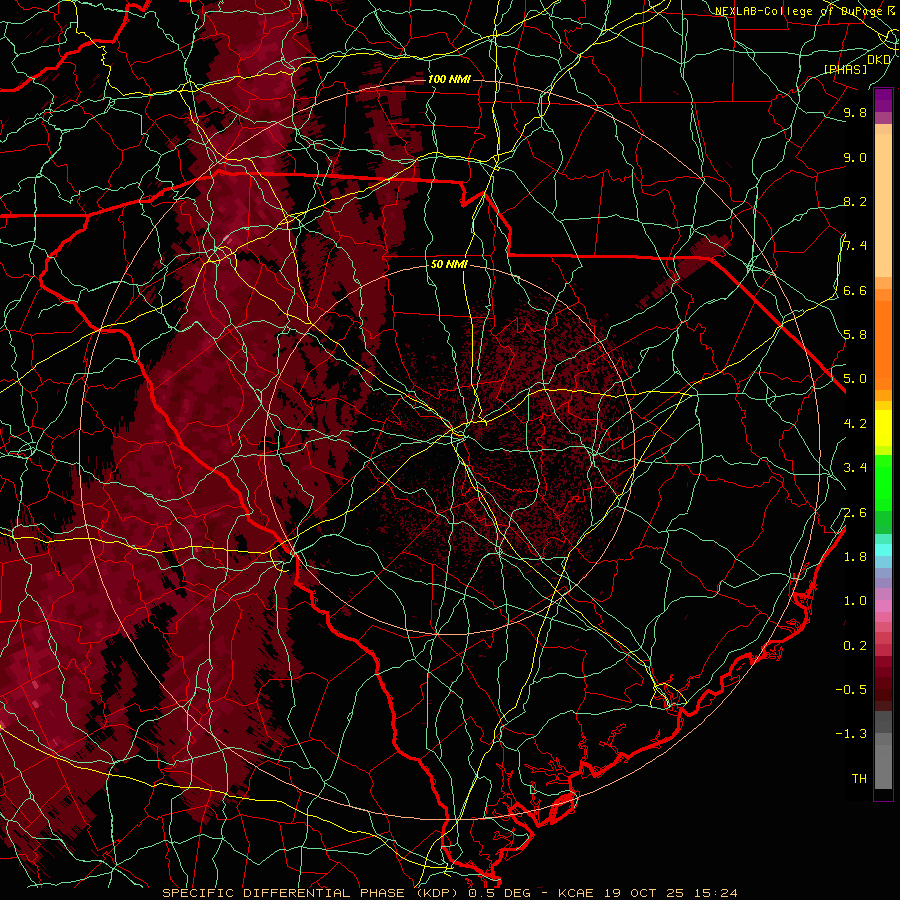Click the -1.3 legend value
900x900 pixels.
pos(851,734)
